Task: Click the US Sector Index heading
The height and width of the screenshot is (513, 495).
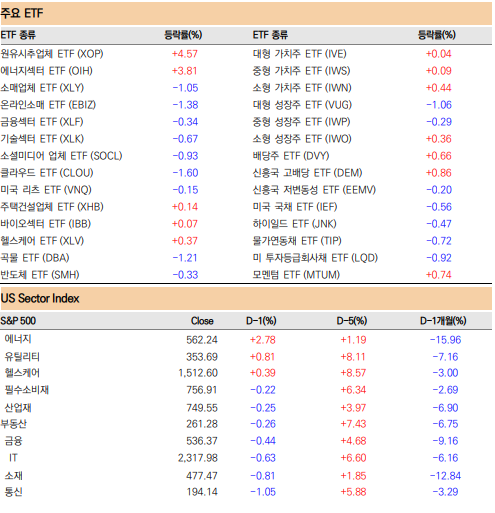Action: point(40,298)
